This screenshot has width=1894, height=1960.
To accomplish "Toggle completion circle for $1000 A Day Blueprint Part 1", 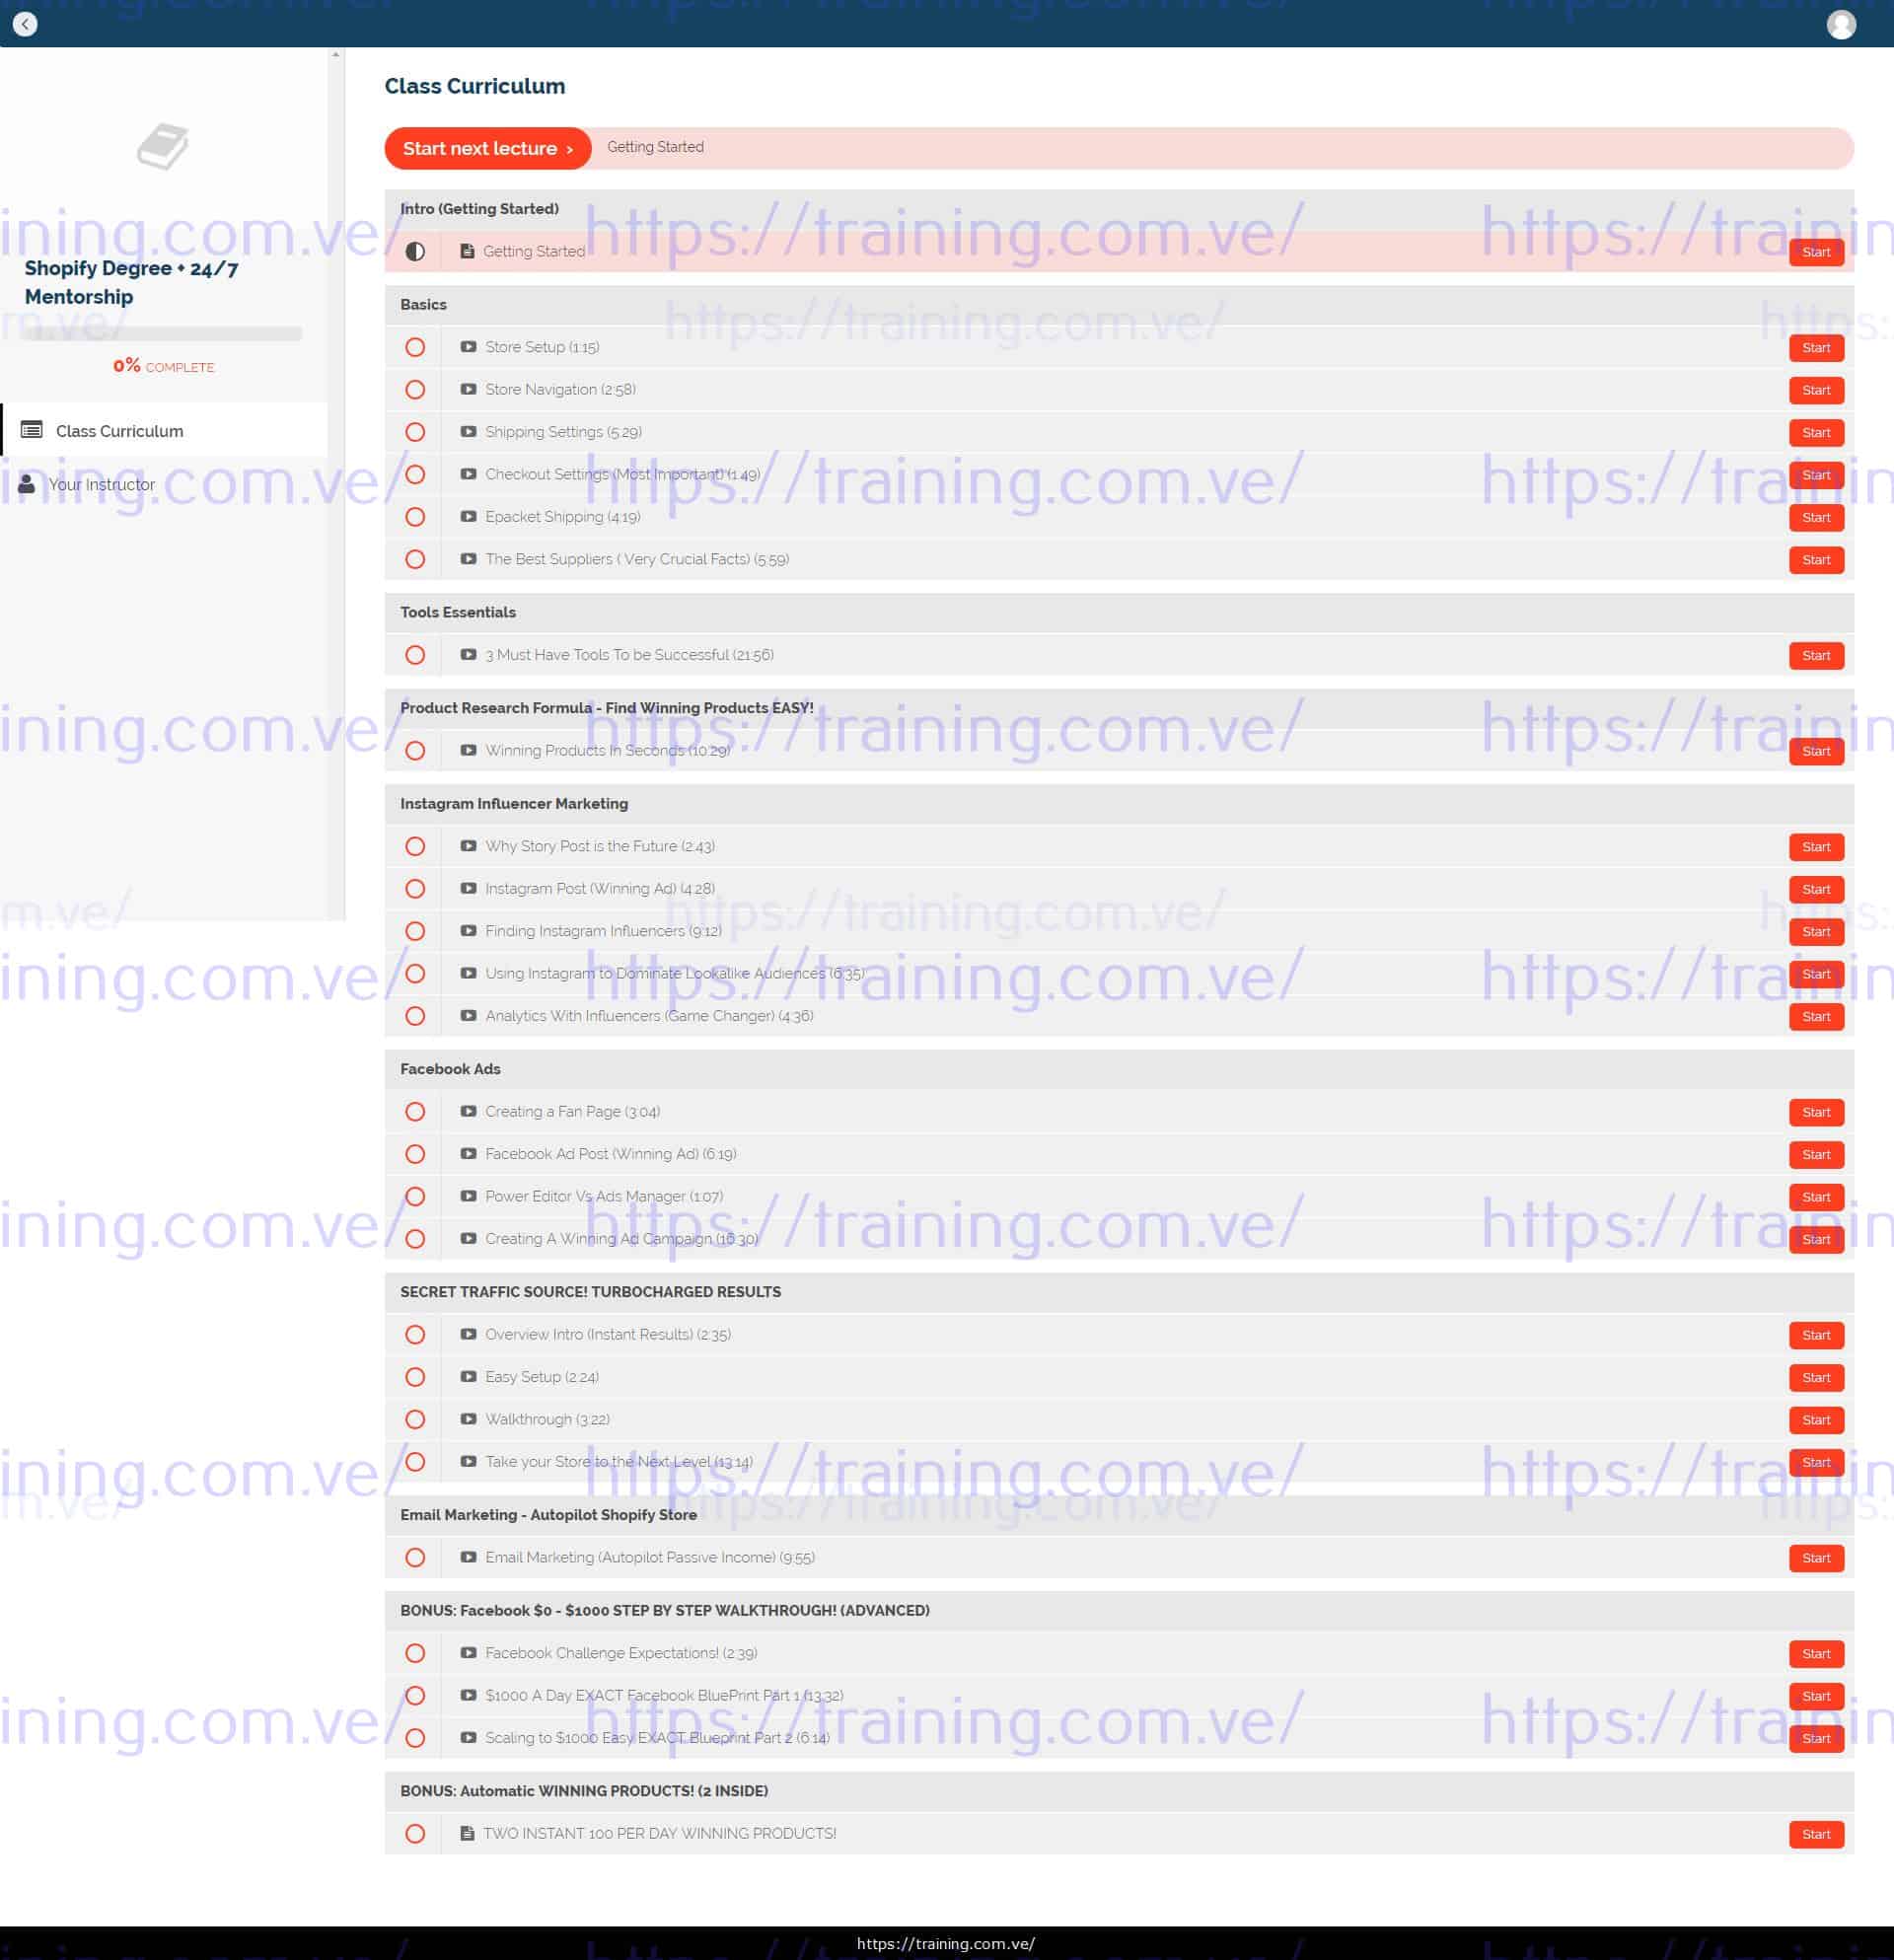I will click(x=415, y=1696).
